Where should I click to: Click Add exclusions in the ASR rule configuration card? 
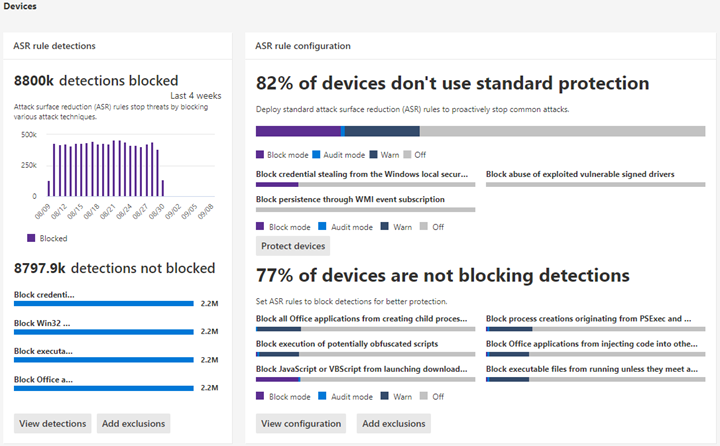[394, 424]
